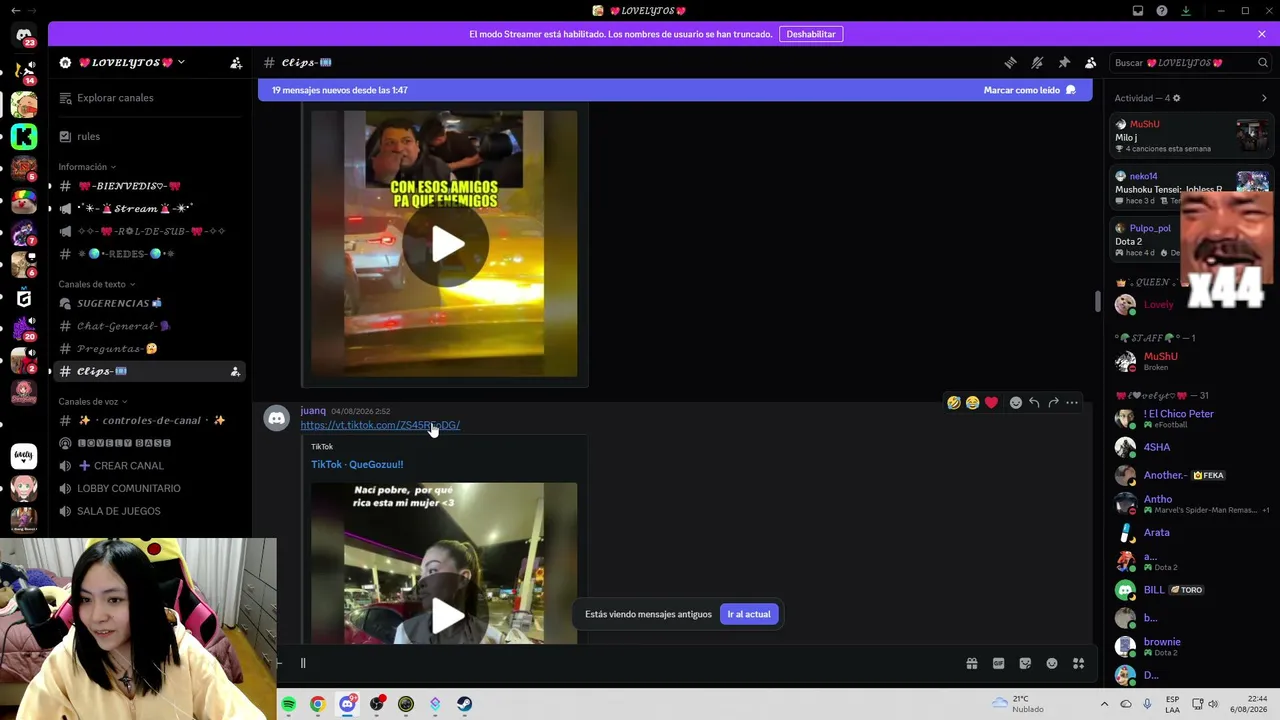Open the Threads icon in channel header
Screen dimensions: 1280x720
(1010, 62)
